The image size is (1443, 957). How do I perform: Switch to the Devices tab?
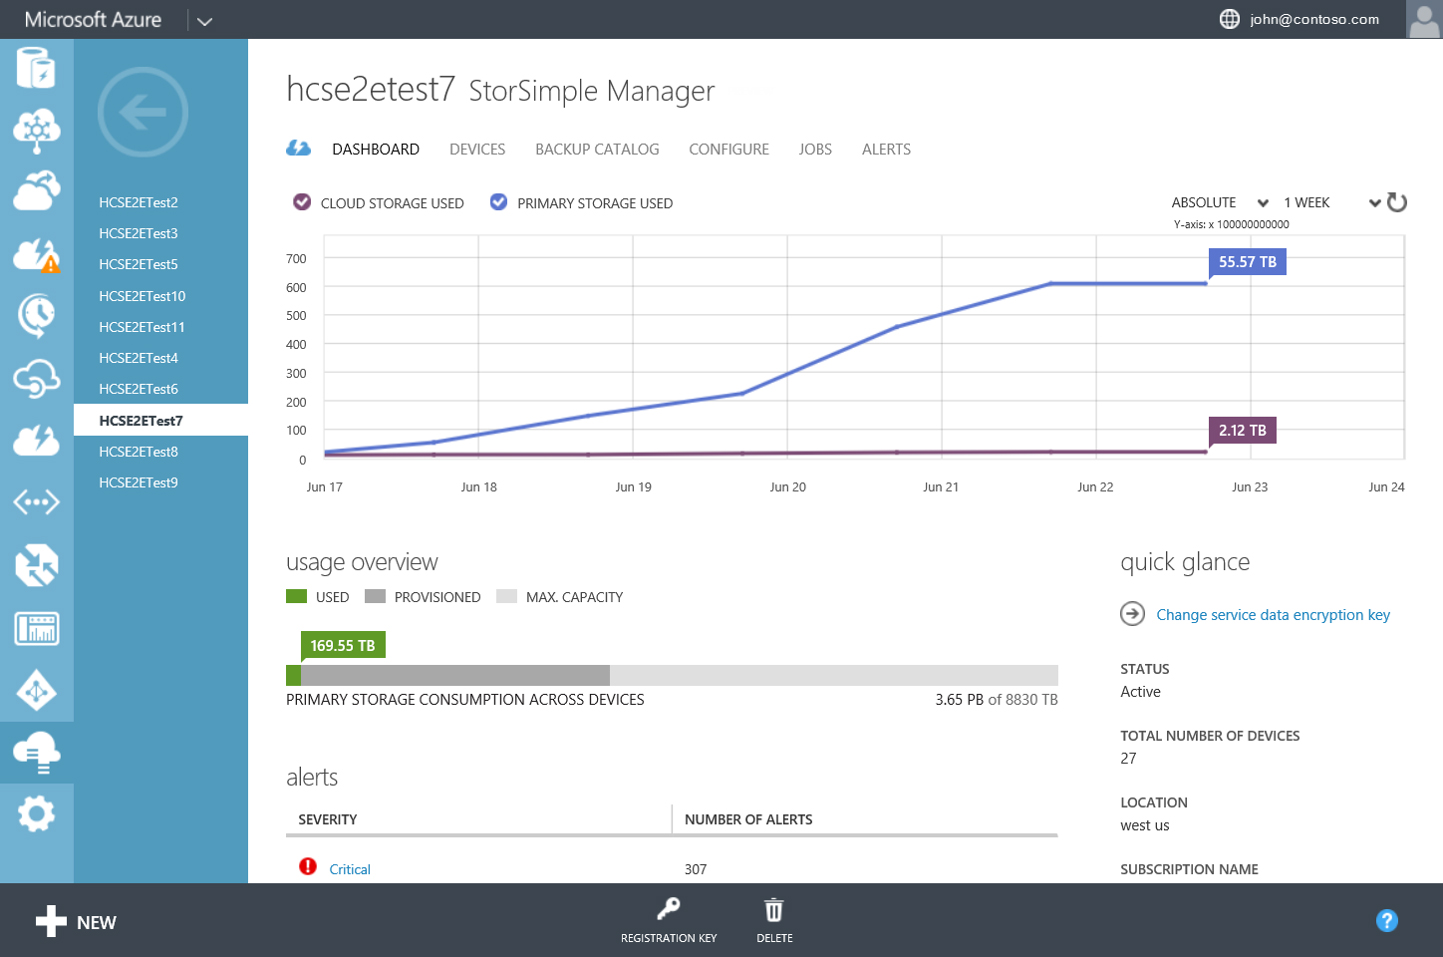pos(477,149)
